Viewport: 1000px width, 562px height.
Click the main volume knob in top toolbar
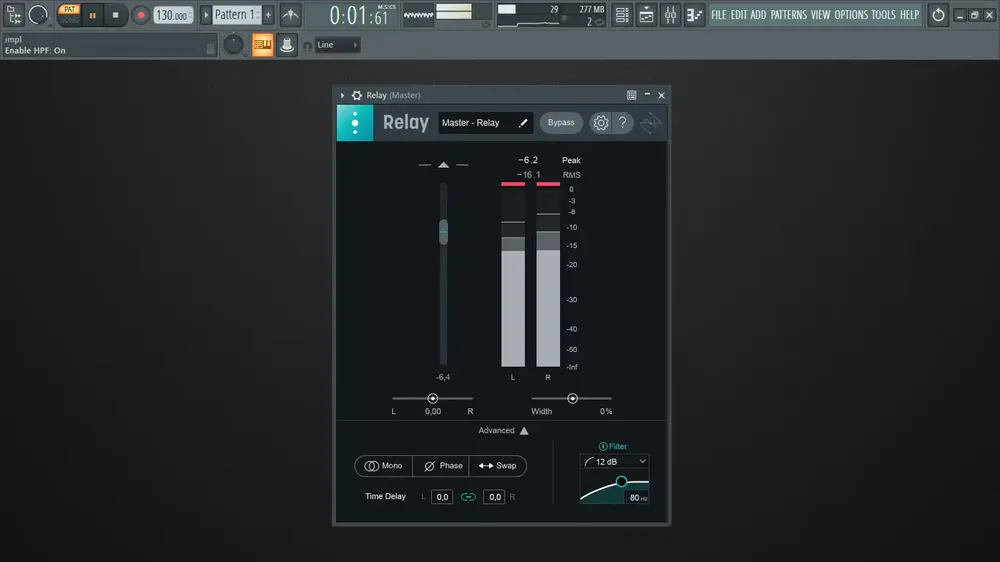[38, 15]
